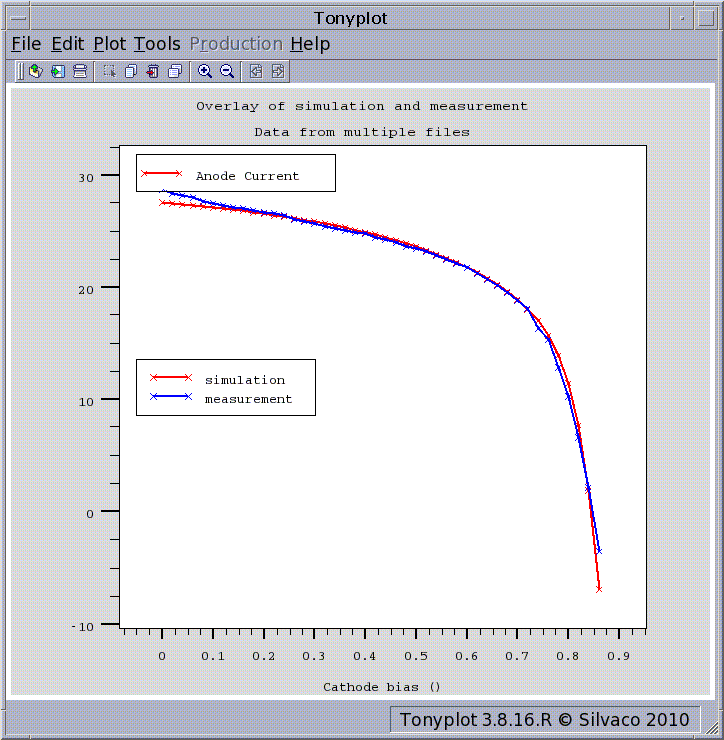This screenshot has width=724, height=740.
Task: Click the Tonyplot title bar text
Action: pyautogui.click(x=351, y=18)
